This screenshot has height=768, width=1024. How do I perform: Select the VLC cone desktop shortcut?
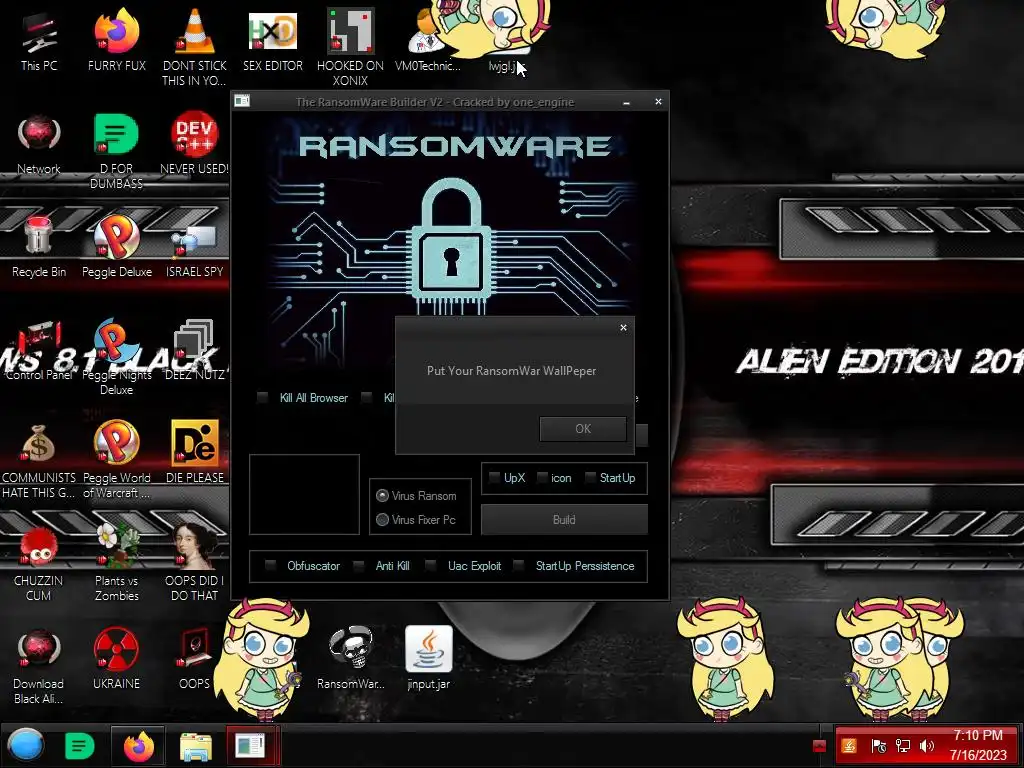pyautogui.click(x=194, y=47)
